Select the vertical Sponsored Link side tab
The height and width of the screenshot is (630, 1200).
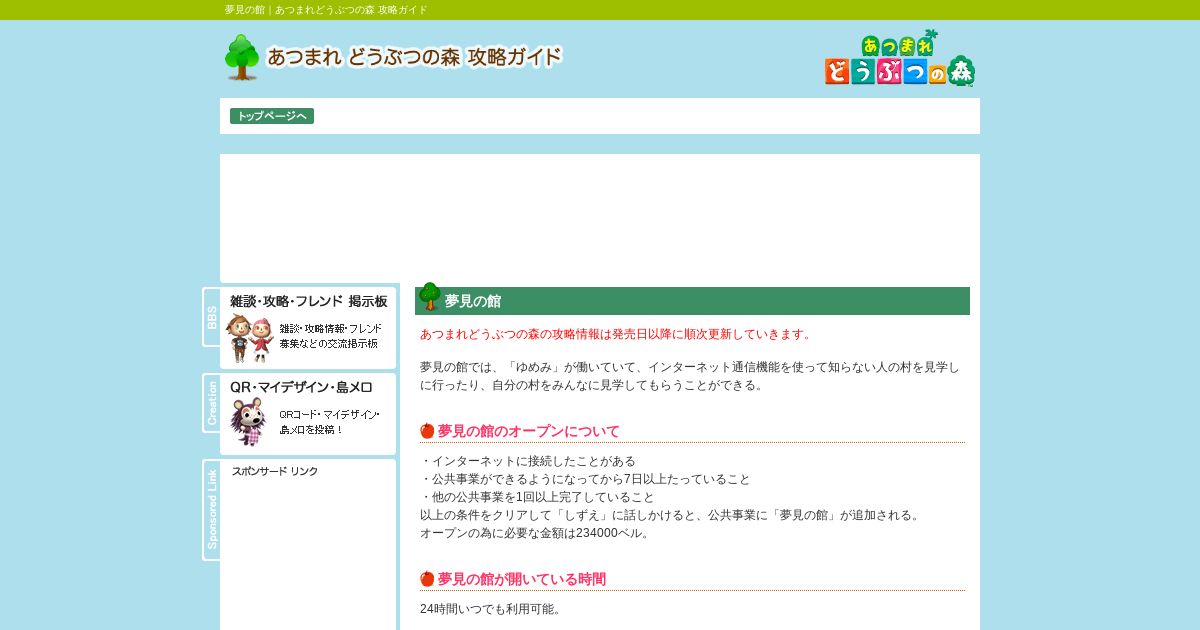212,510
